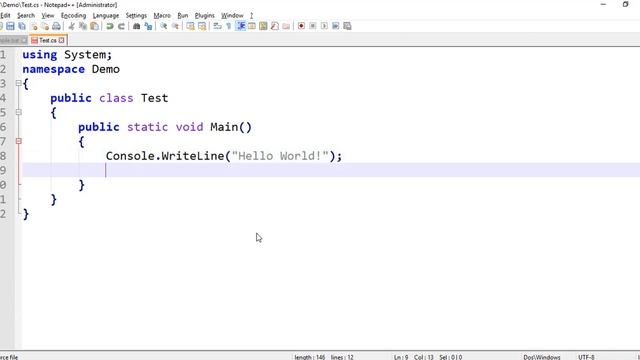
Task: Place cursor on highlighted empty line 9
Action: coord(331,170)
